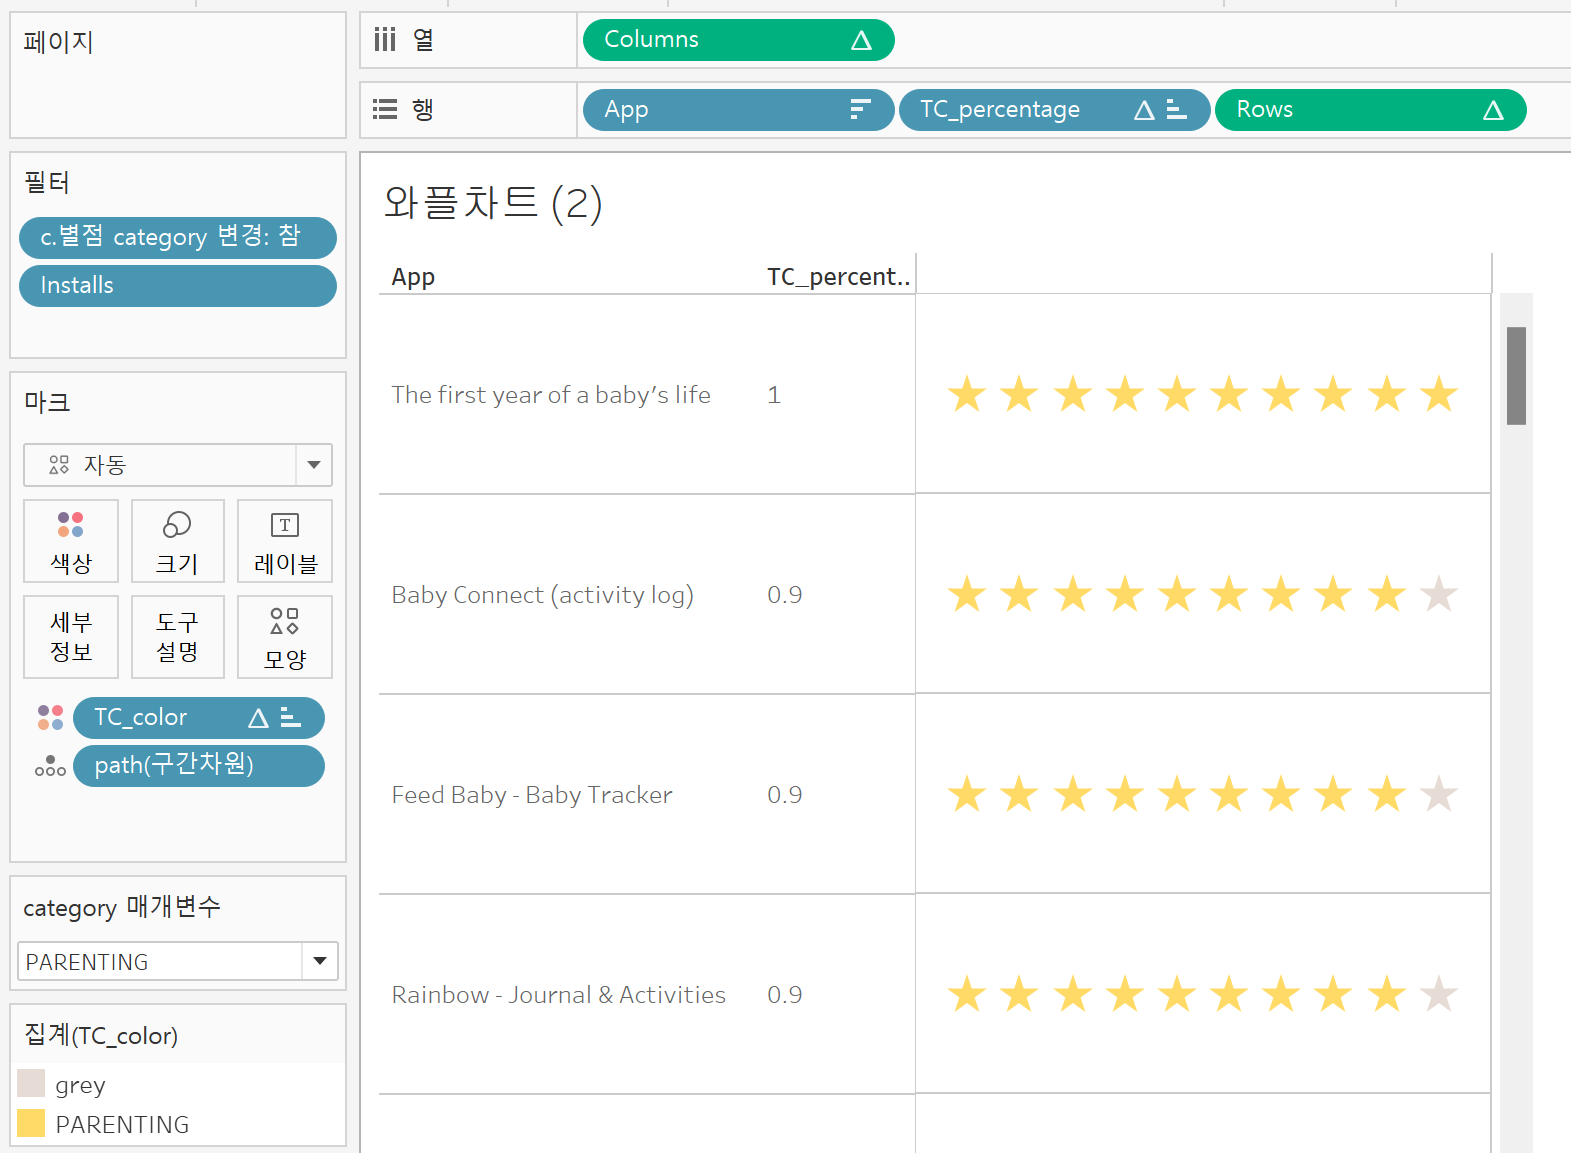Click the first star for The first year row

coord(967,394)
